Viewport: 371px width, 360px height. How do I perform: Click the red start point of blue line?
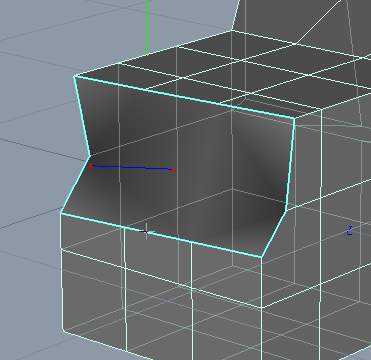[x=90, y=165]
